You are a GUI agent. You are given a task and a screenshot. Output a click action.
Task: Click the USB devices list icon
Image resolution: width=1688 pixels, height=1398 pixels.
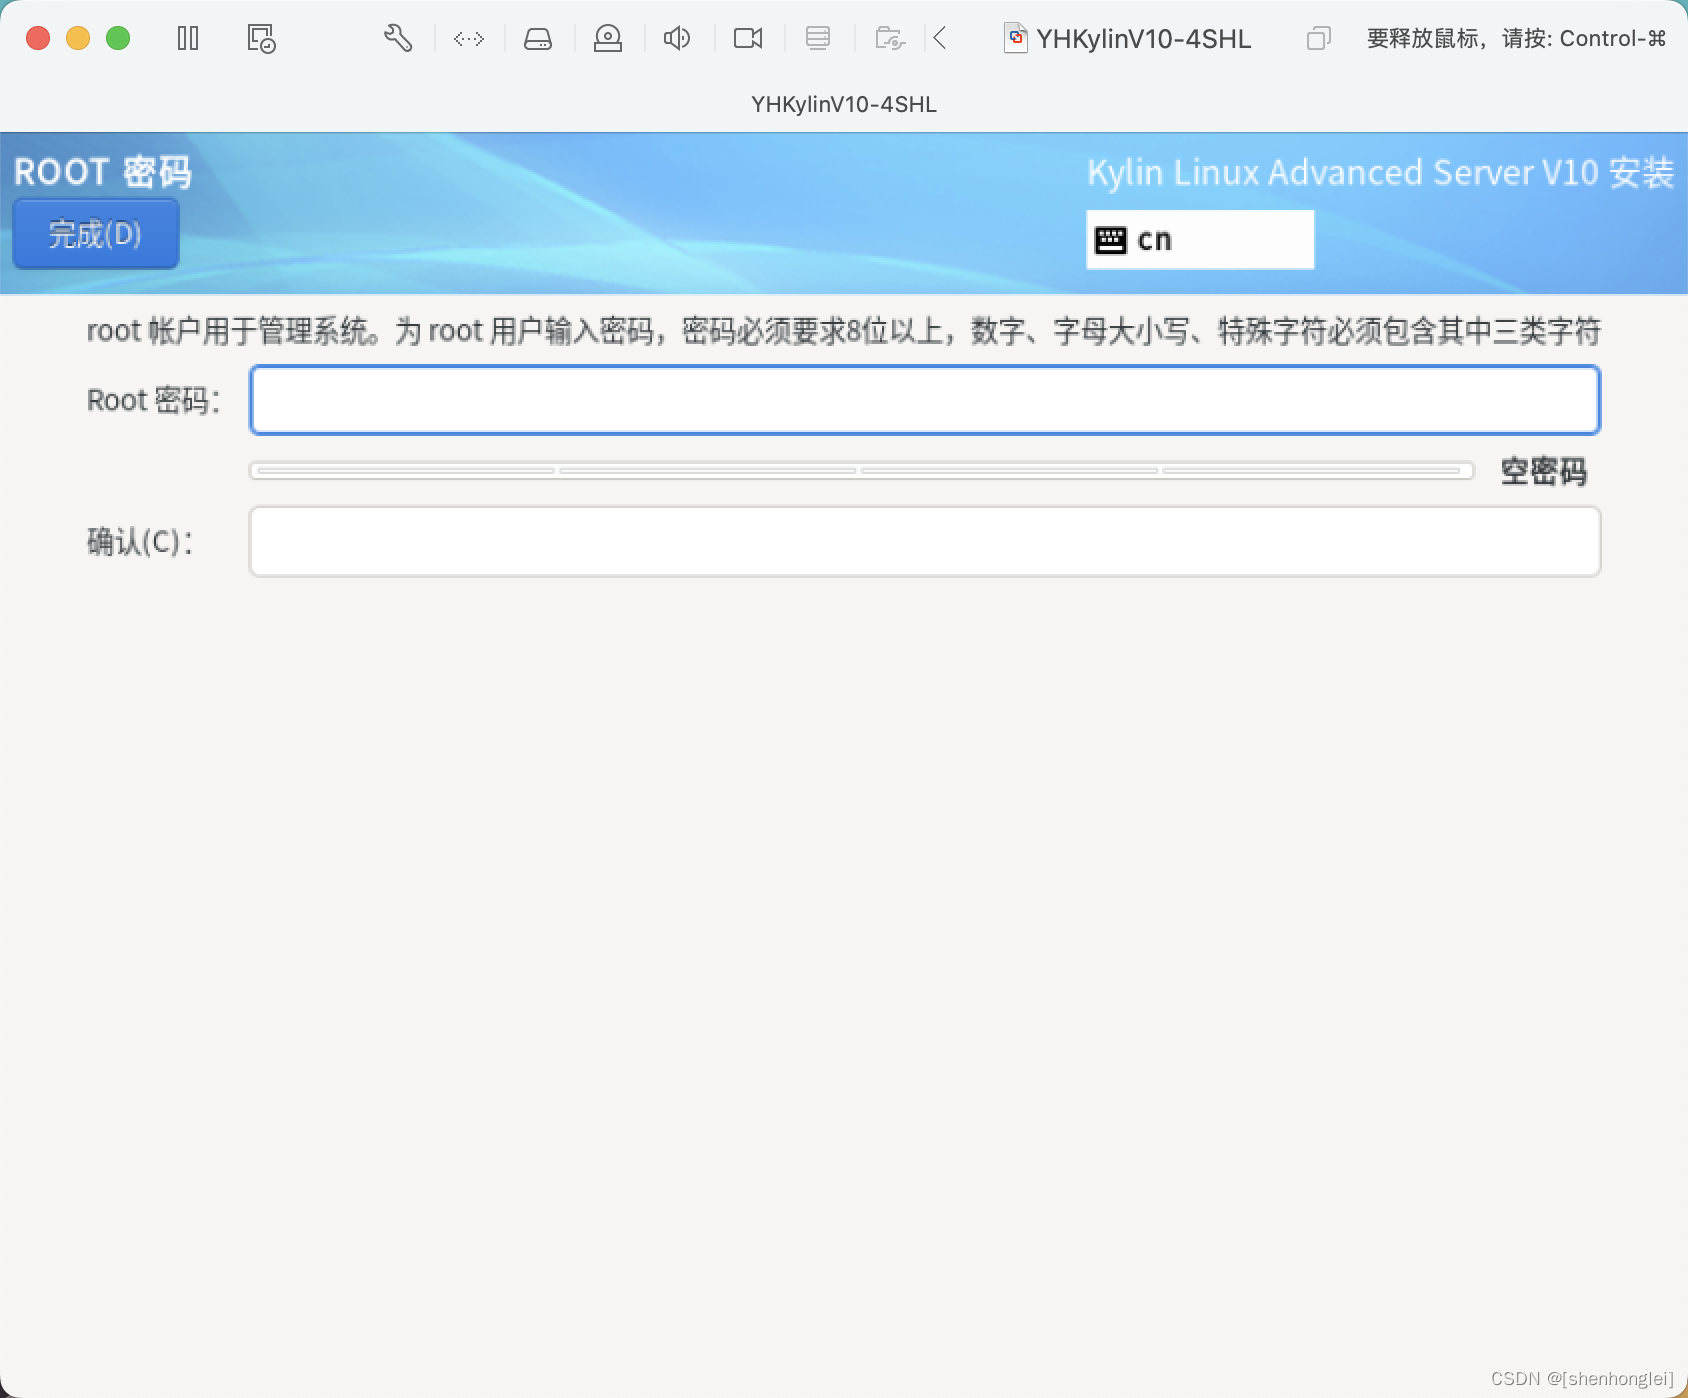click(818, 39)
